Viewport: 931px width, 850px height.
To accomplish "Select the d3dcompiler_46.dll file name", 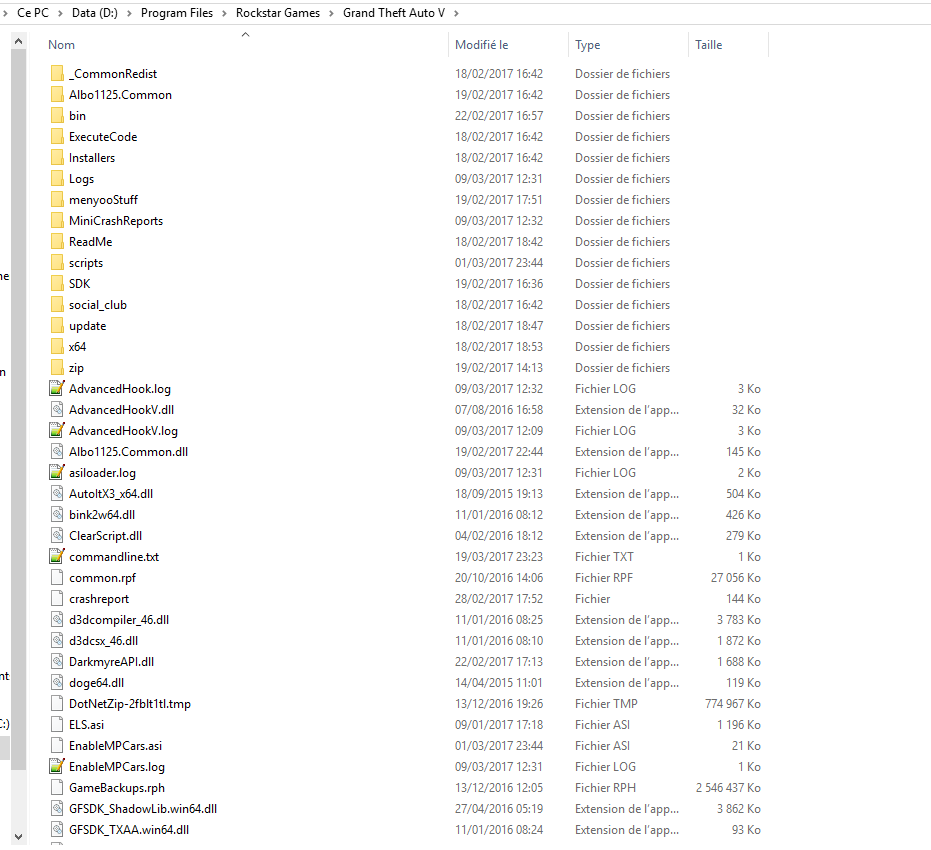I will [119, 620].
